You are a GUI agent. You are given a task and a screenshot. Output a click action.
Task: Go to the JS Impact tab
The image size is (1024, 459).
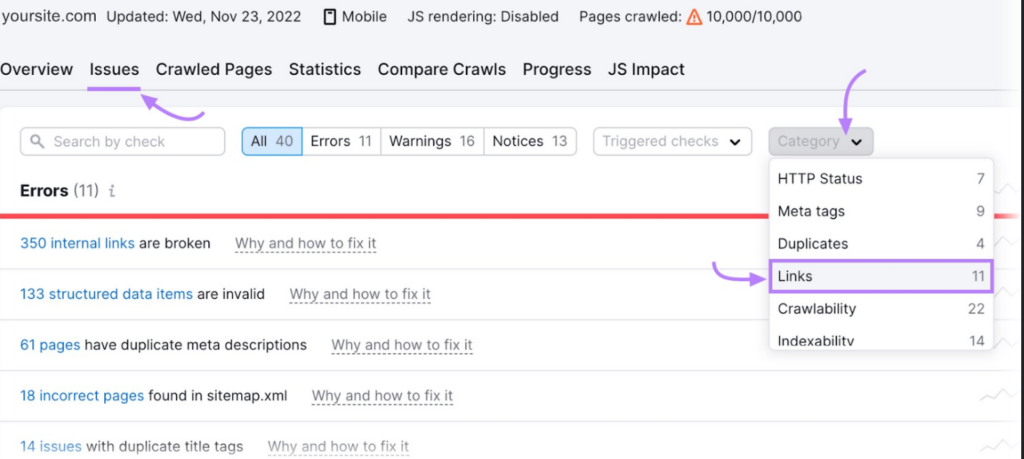pos(646,69)
